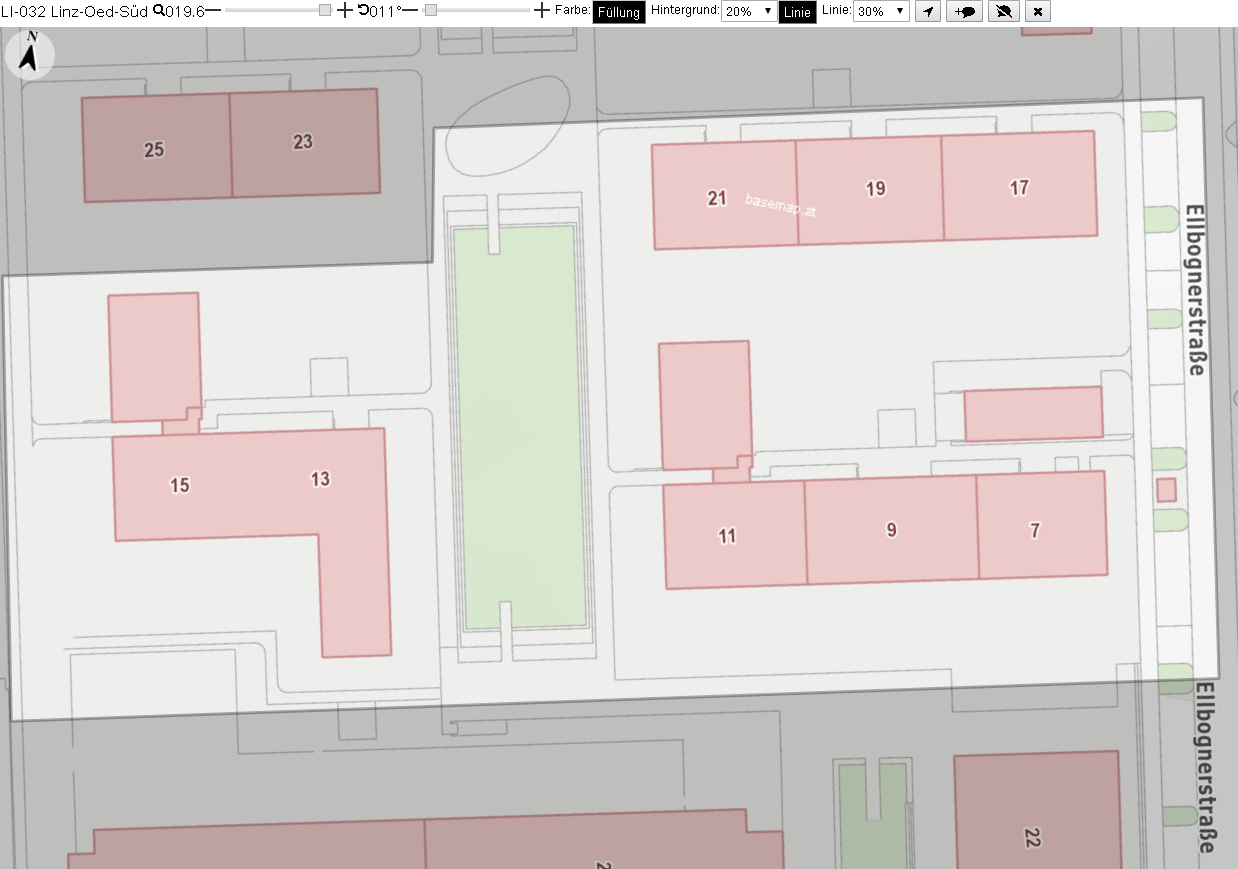Click the X close toolbar button

pyautogui.click(x=1038, y=11)
